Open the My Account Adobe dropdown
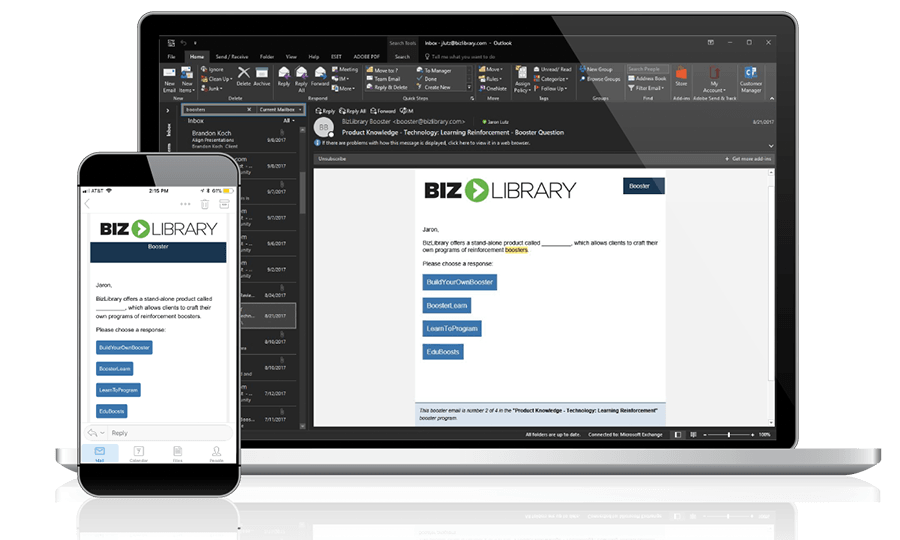Screen dimensions: 900x540 (x=715, y=80)
